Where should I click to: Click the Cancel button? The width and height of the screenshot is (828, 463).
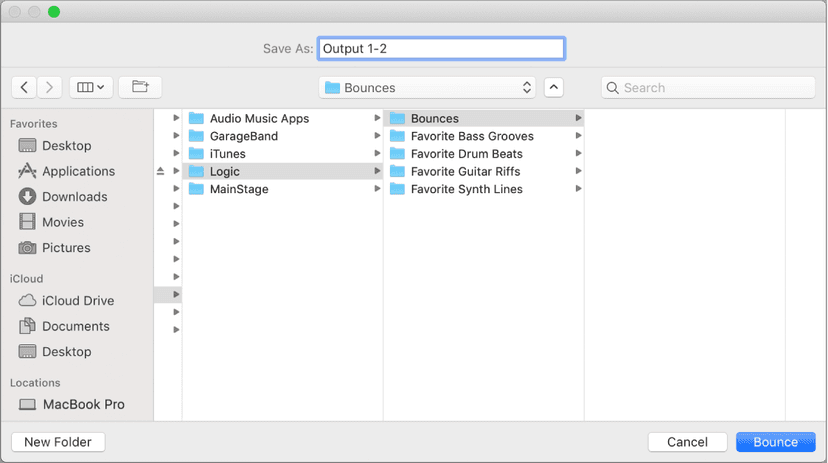(x=687, y=442)
